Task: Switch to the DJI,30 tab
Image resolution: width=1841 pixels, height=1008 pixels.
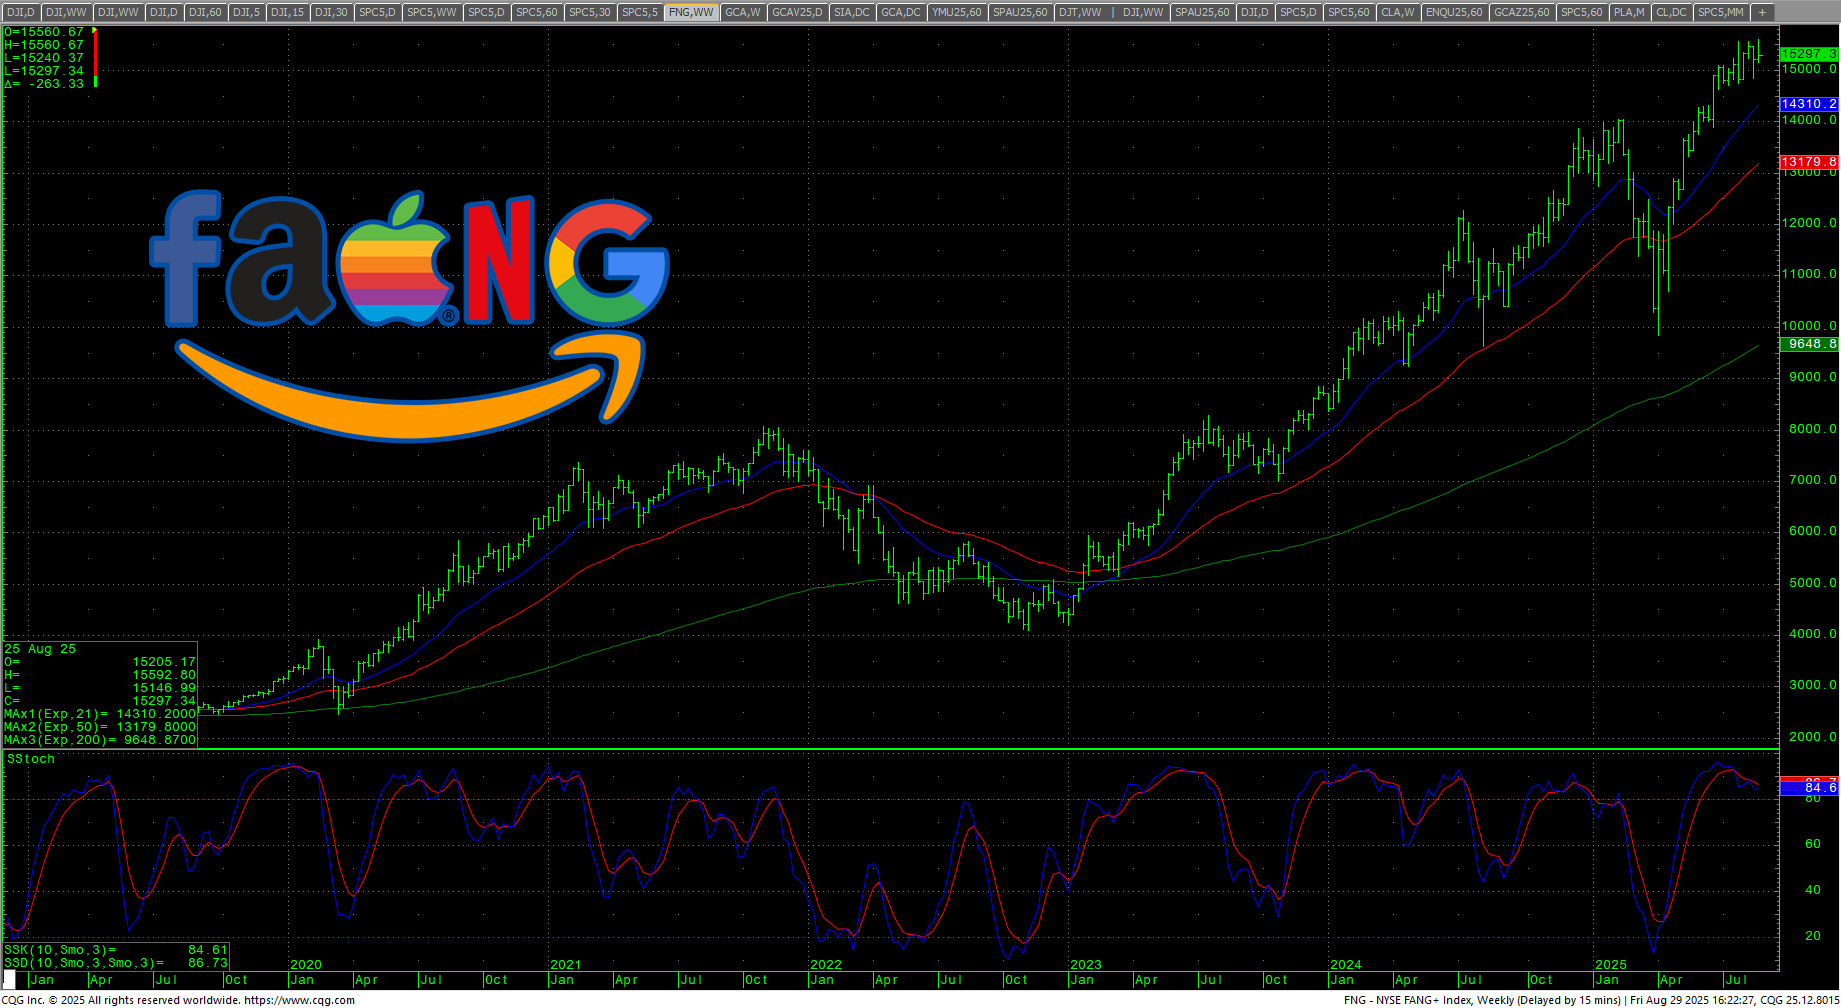Action: click(x=331, y=12)
